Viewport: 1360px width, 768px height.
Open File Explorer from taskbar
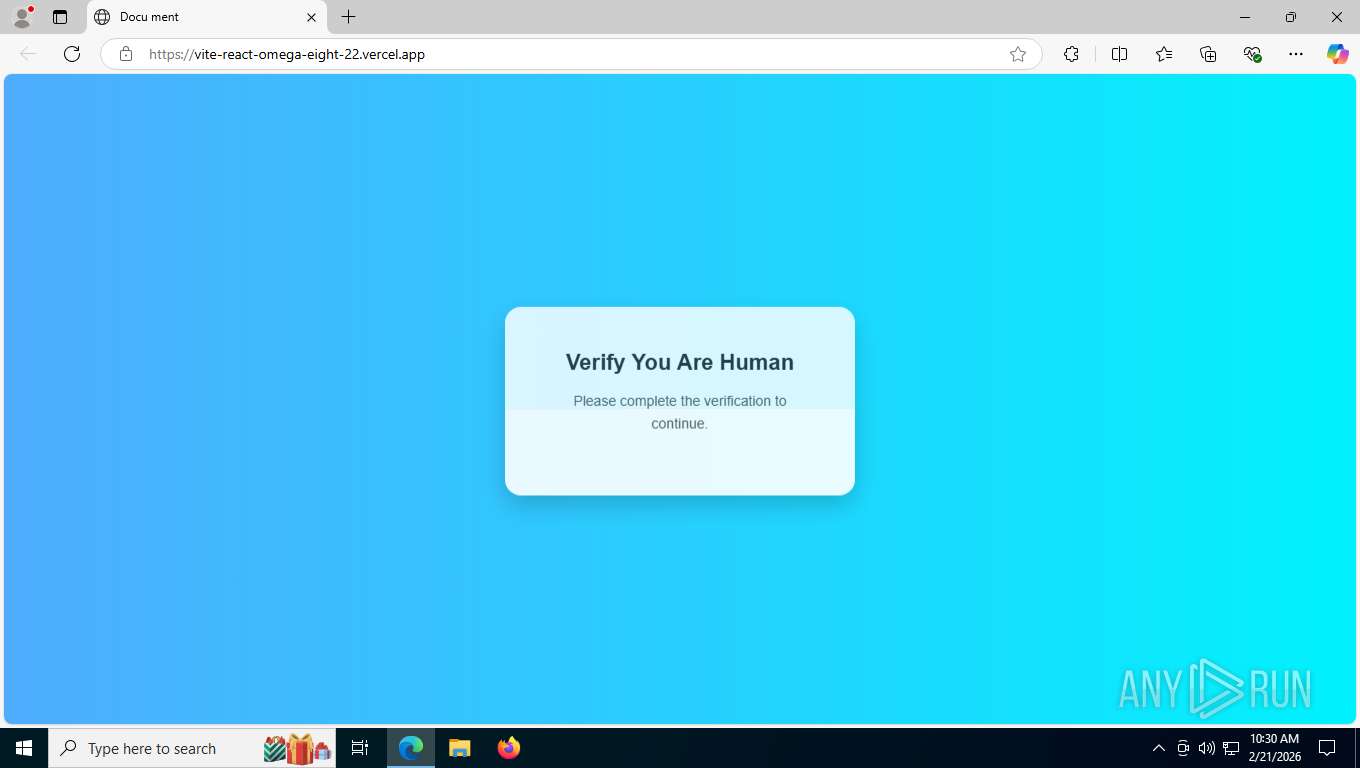pyautogui.click(x=459, y=748)
